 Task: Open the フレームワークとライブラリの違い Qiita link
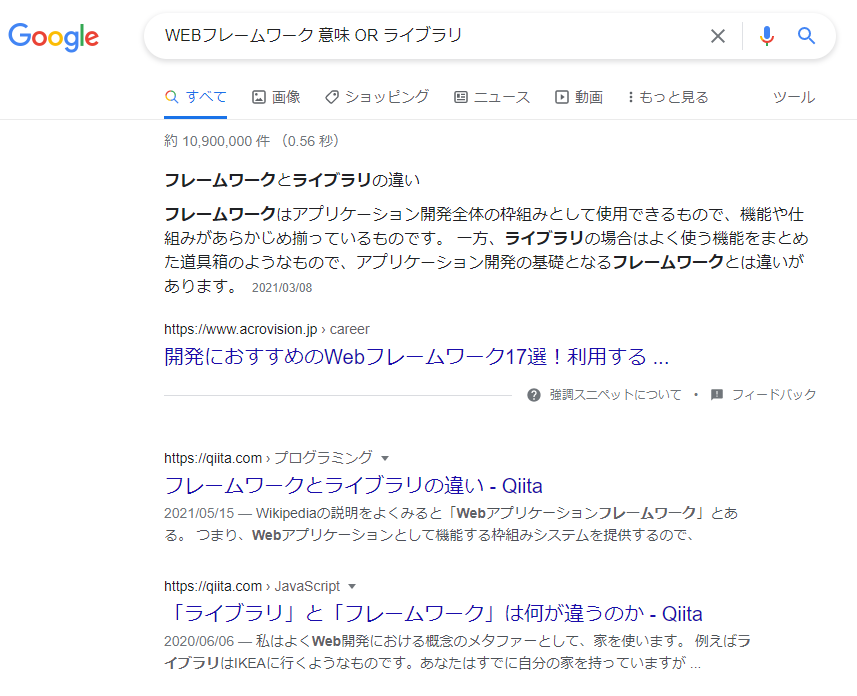353,485
